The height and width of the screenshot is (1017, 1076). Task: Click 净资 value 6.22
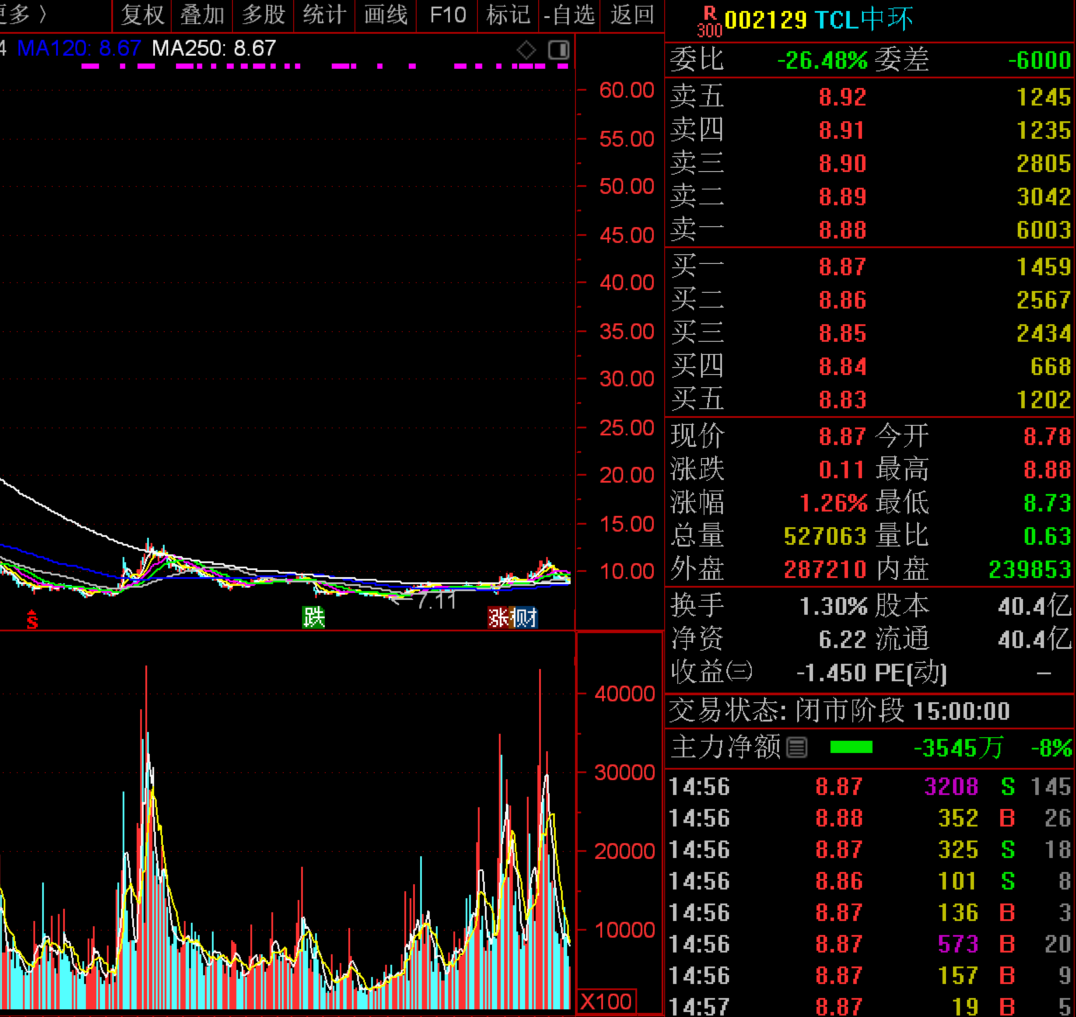842,640
